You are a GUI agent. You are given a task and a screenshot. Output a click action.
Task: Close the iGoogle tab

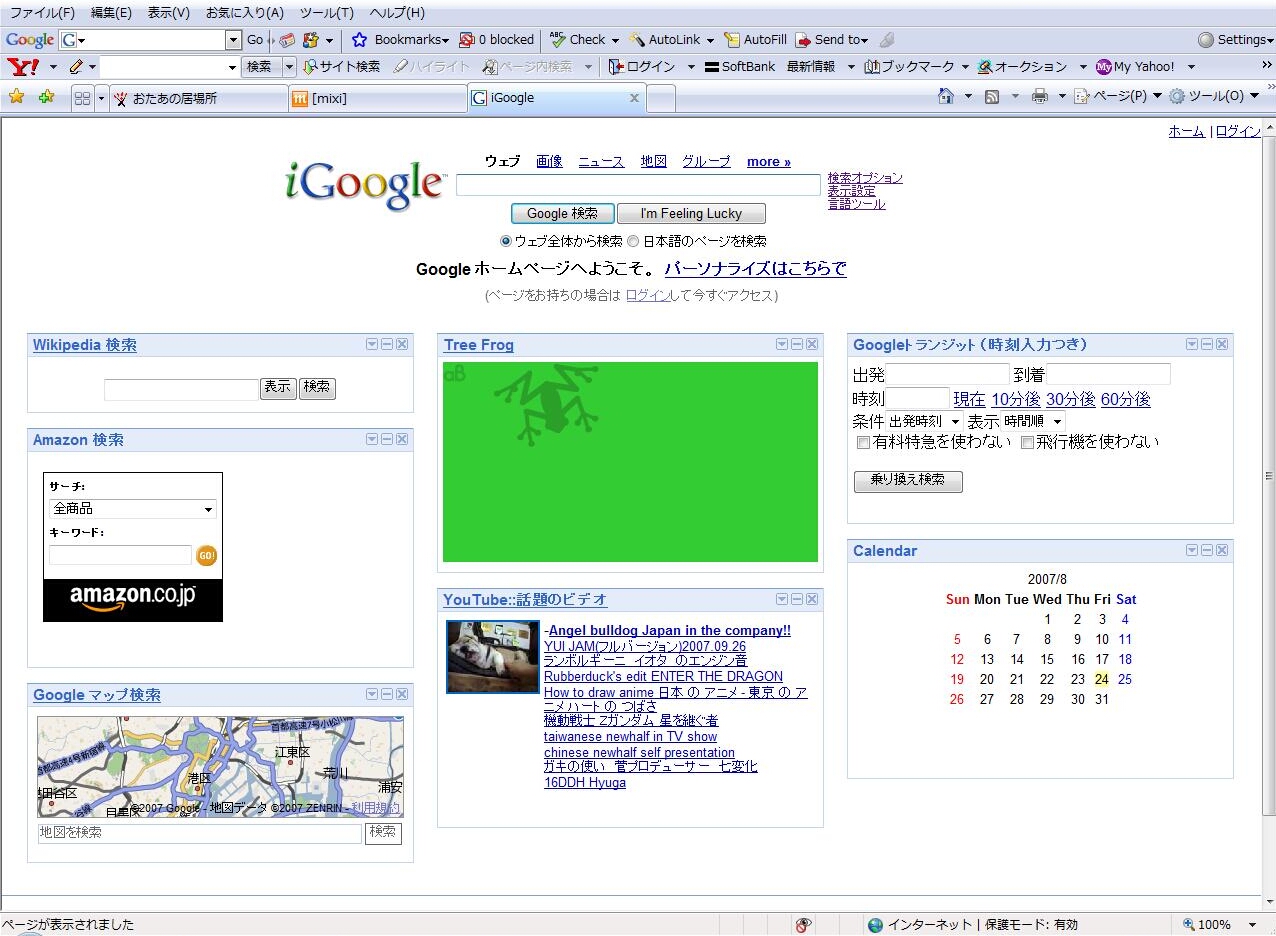tap(634, 98)
